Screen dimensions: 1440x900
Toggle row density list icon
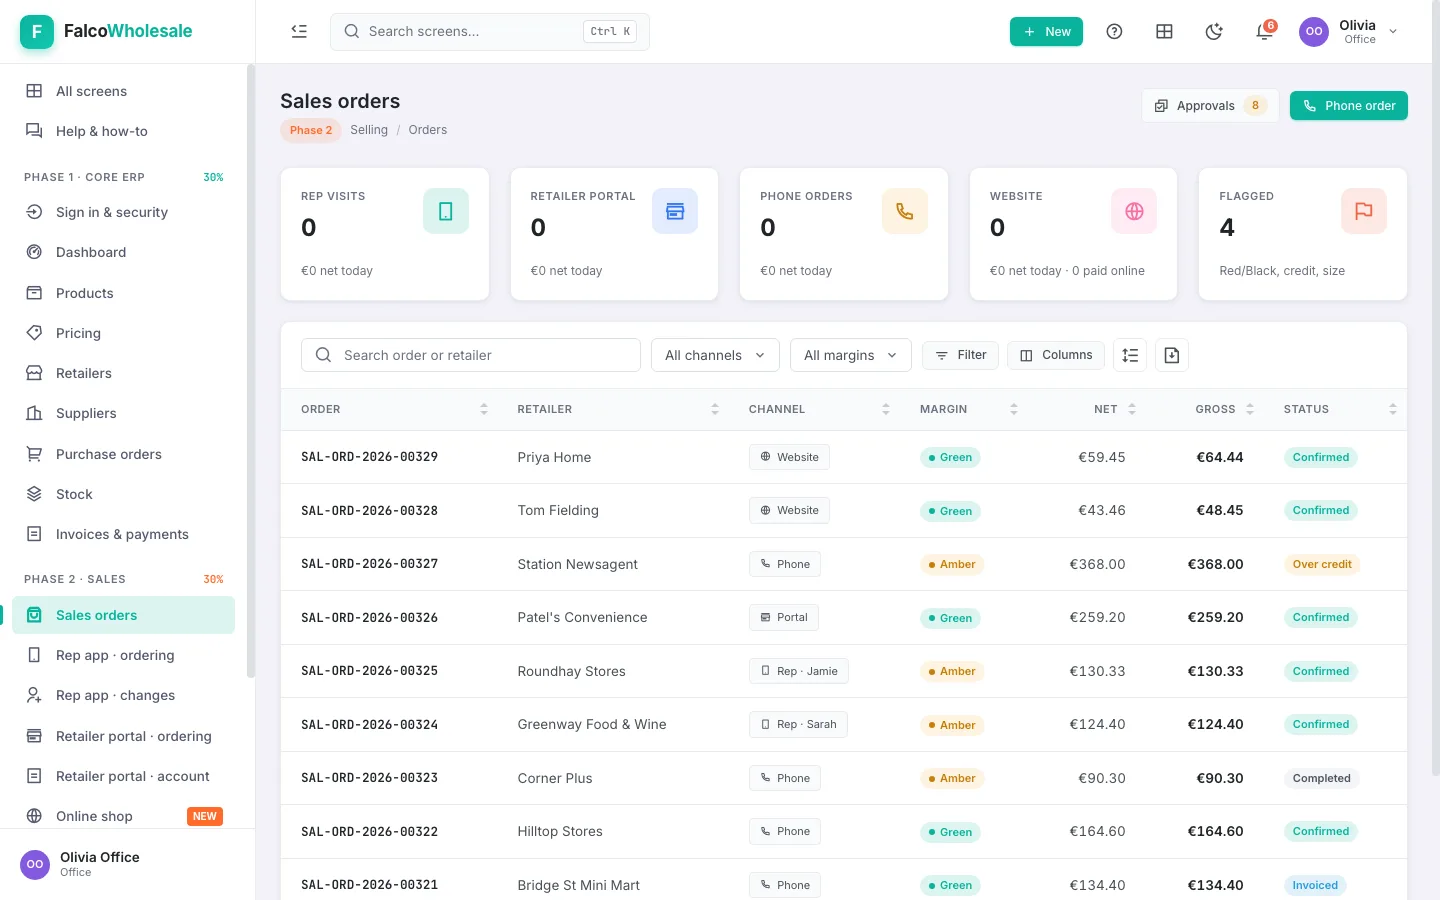(1130, 355)
